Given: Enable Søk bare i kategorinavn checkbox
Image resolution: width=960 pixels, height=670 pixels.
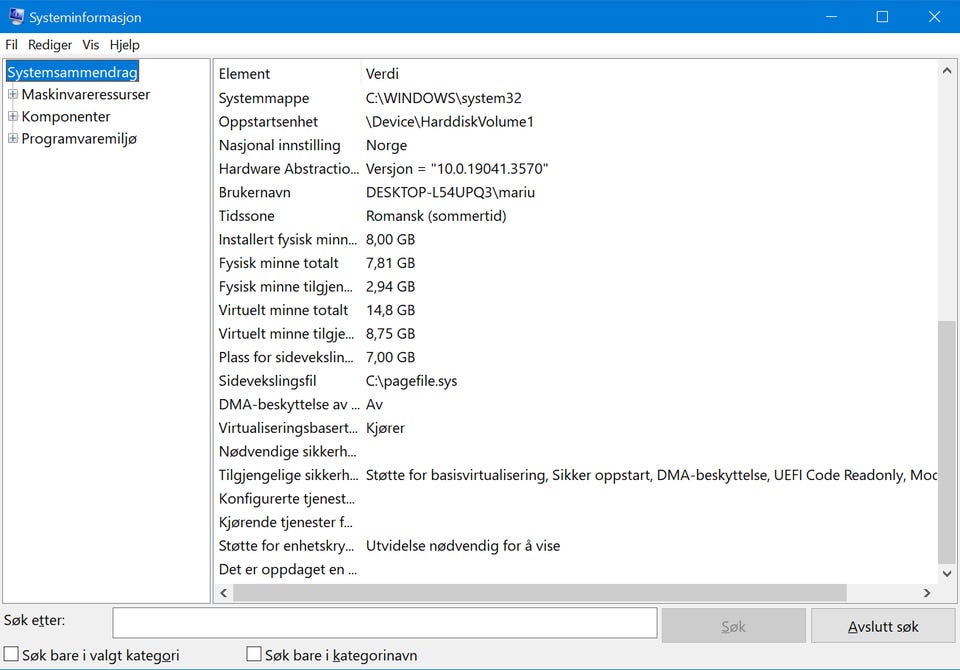Looking at the screenshot, I should click(x=253, y=654).
